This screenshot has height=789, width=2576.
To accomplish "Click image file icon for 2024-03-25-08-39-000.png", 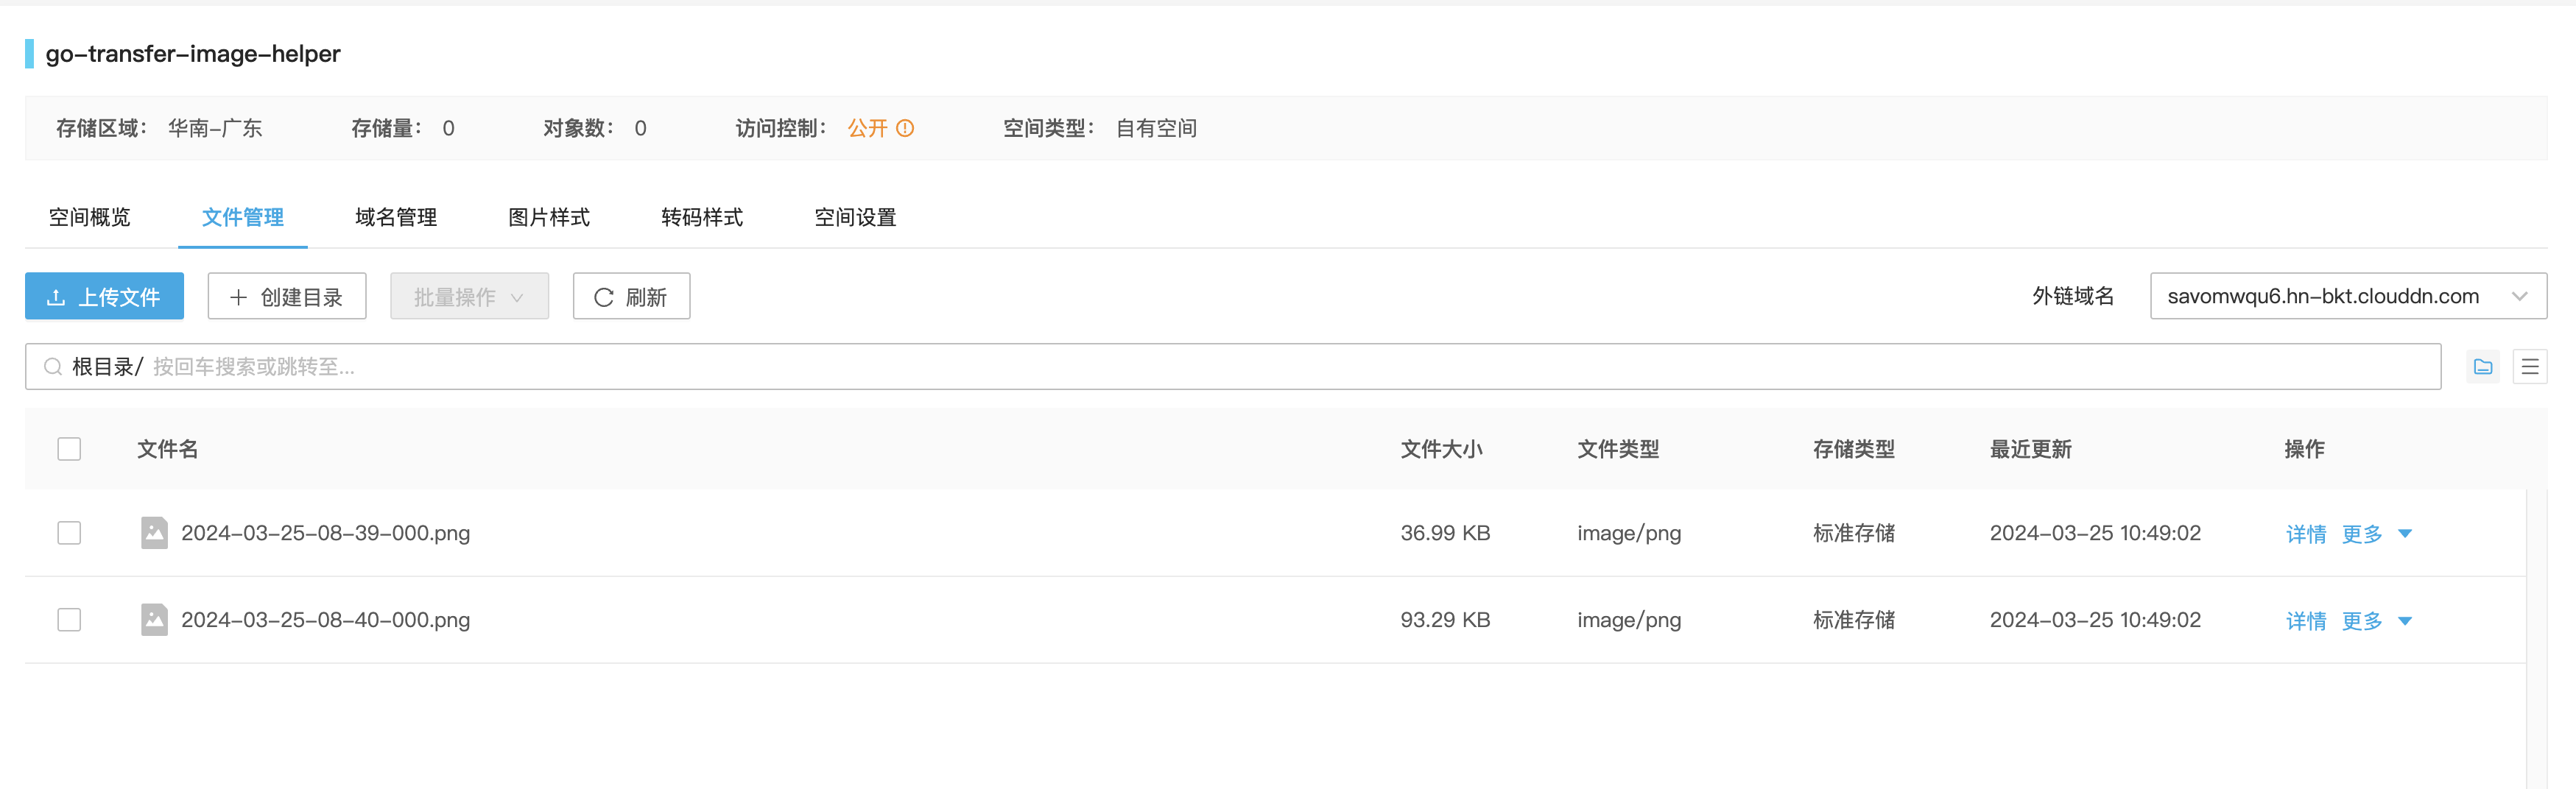I will (x=154, y=533).
